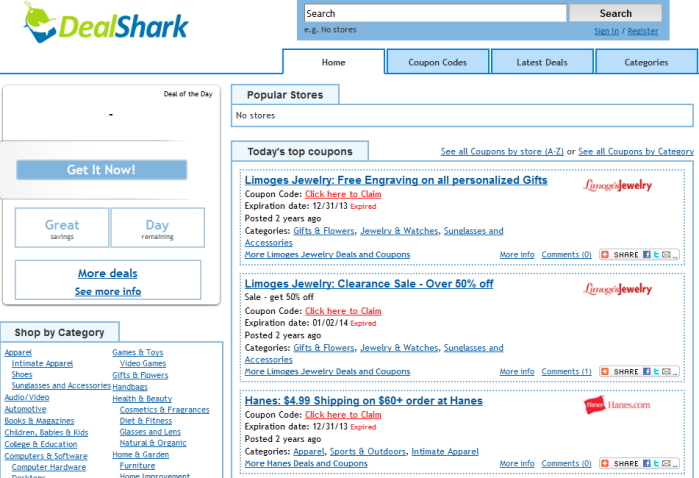Open the Sign In link
Image resolution: width=699 pixels, height=478 pixels.
pyautogui.click(x=606, y=31)
